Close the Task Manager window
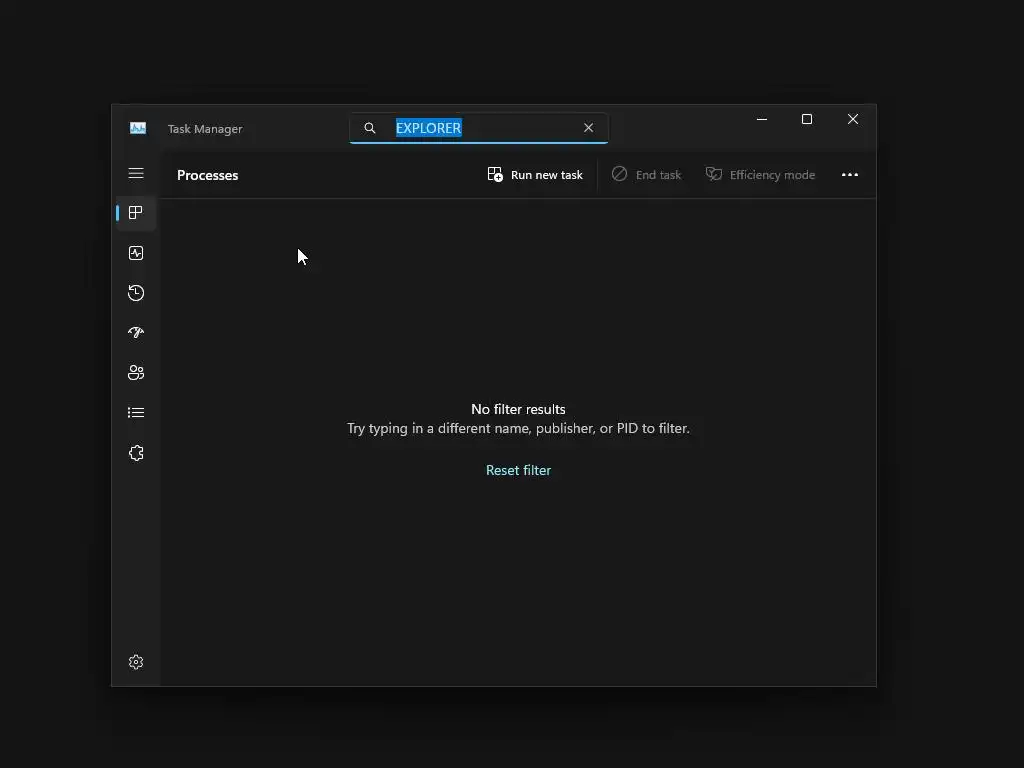The image size is (1024, 768). [853, 120]
